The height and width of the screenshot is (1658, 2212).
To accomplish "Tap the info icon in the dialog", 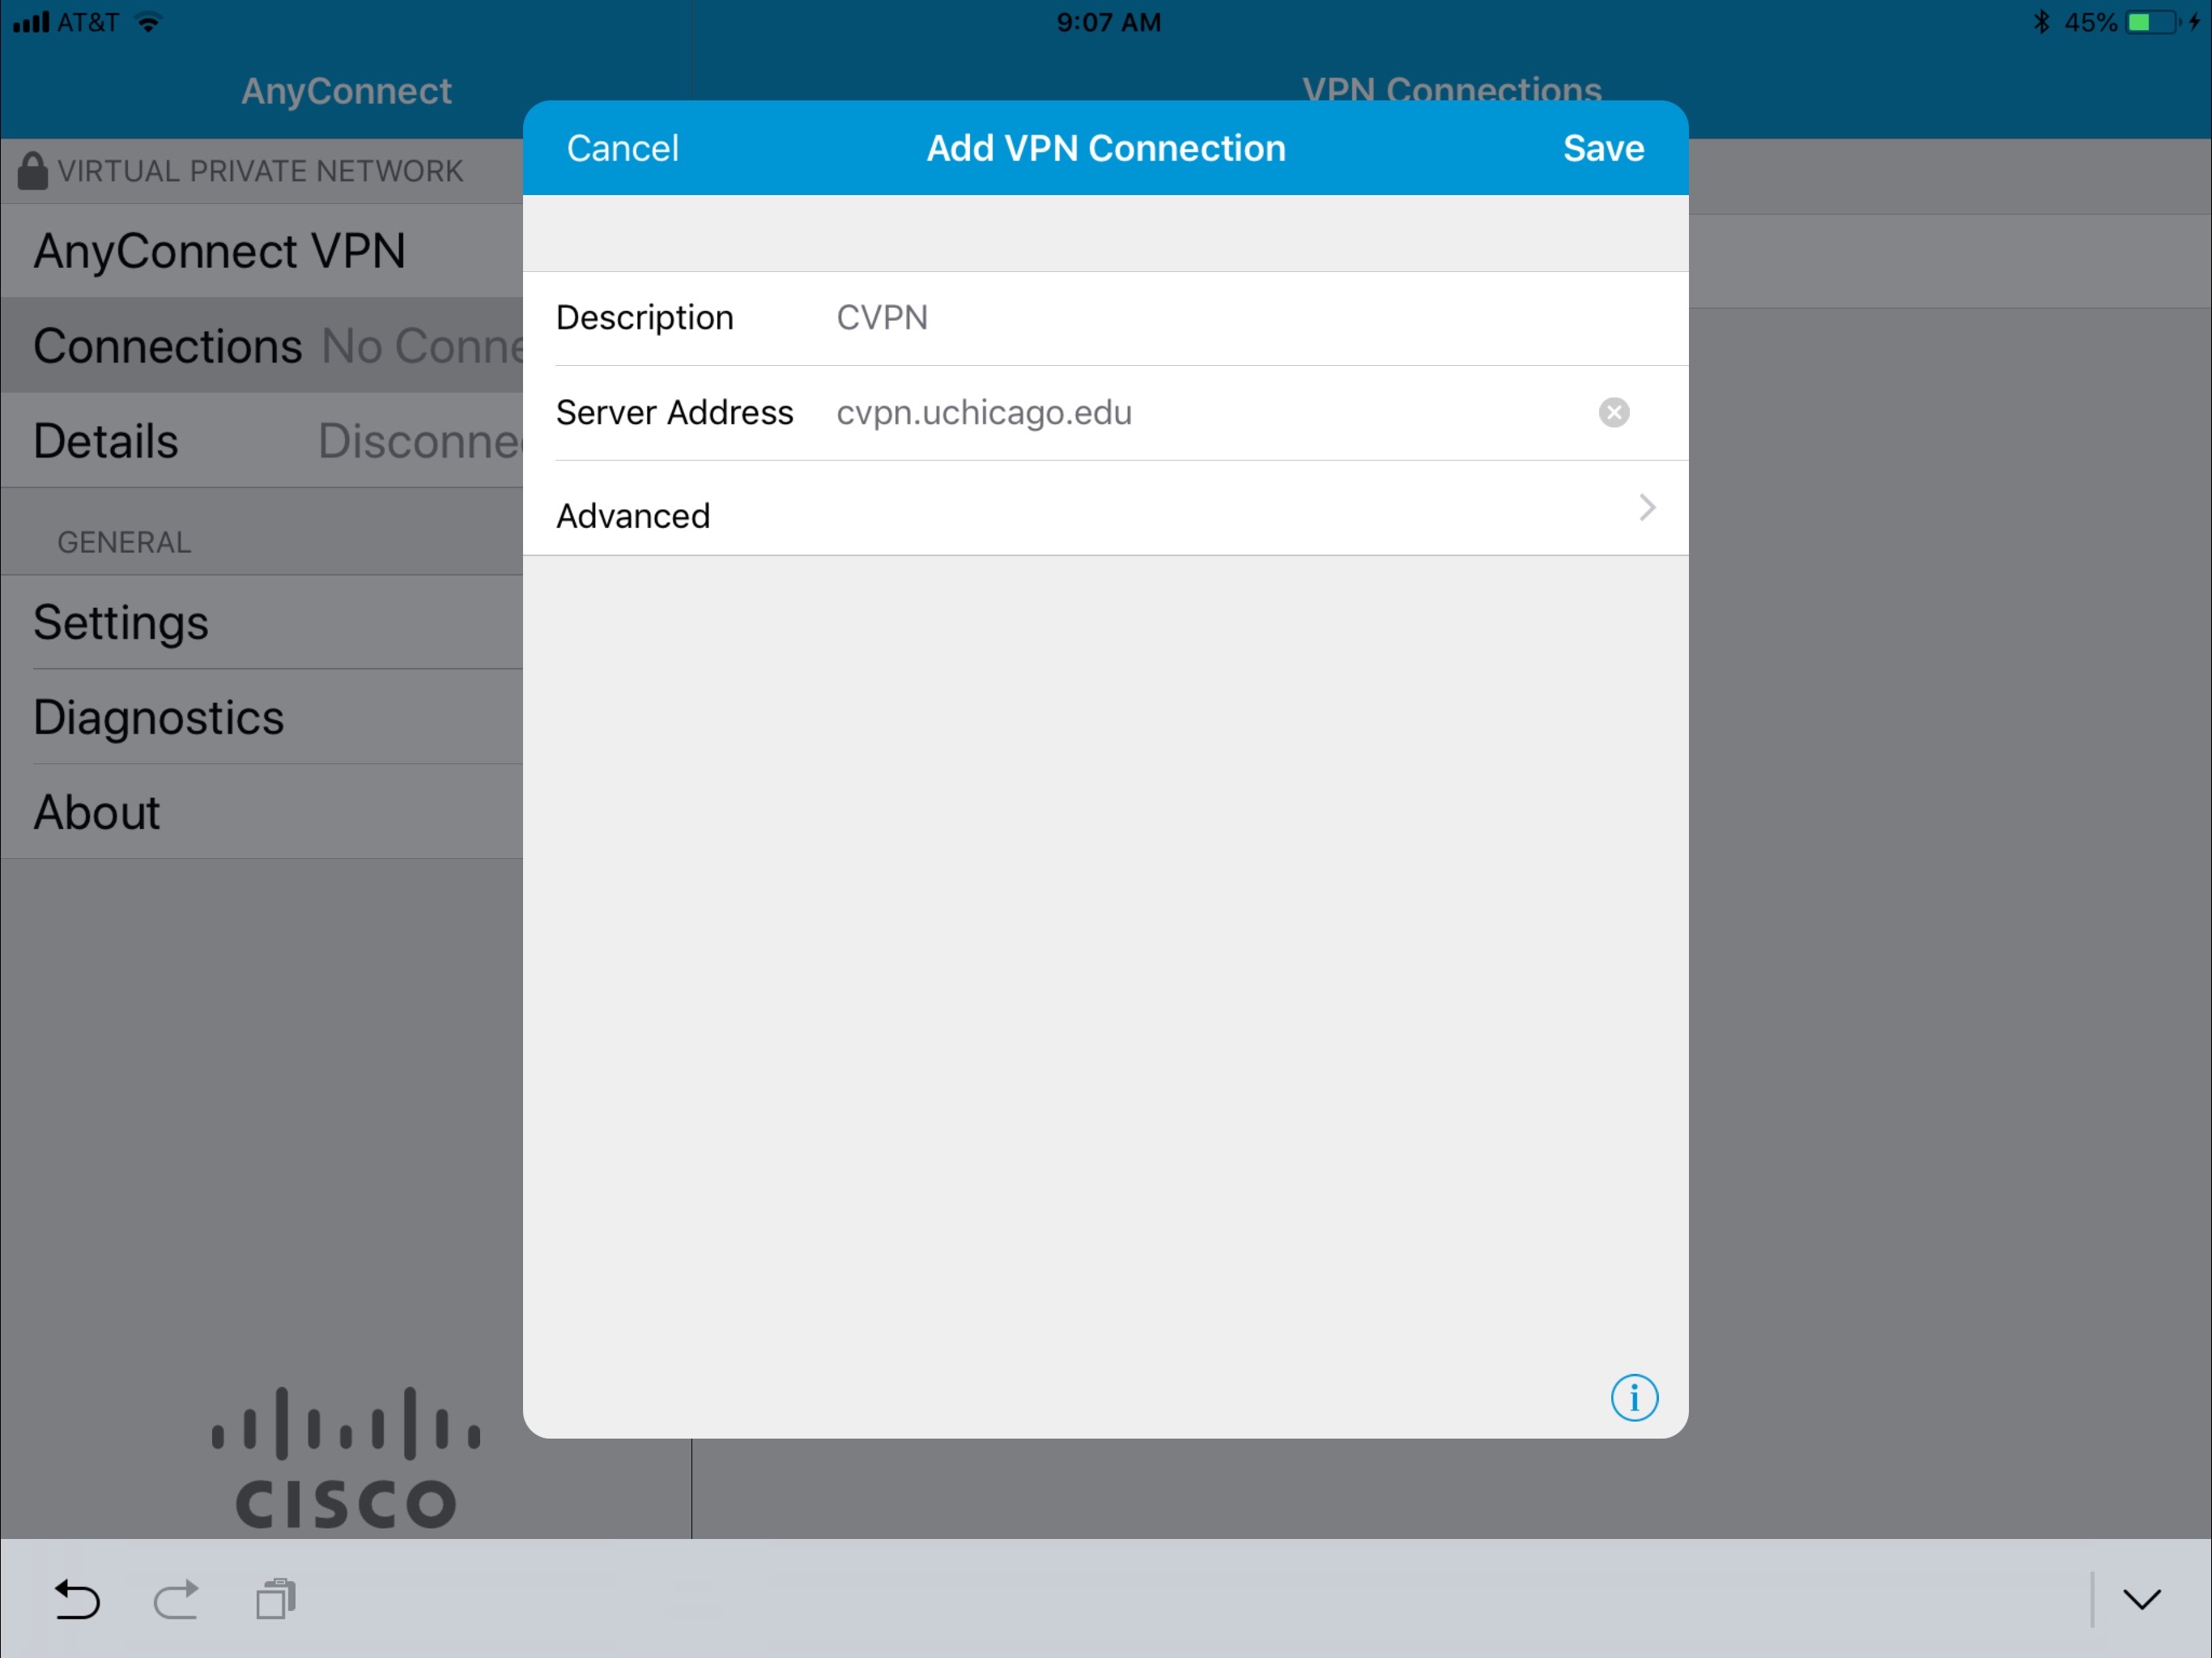I will click(x=1633, y=1397).
